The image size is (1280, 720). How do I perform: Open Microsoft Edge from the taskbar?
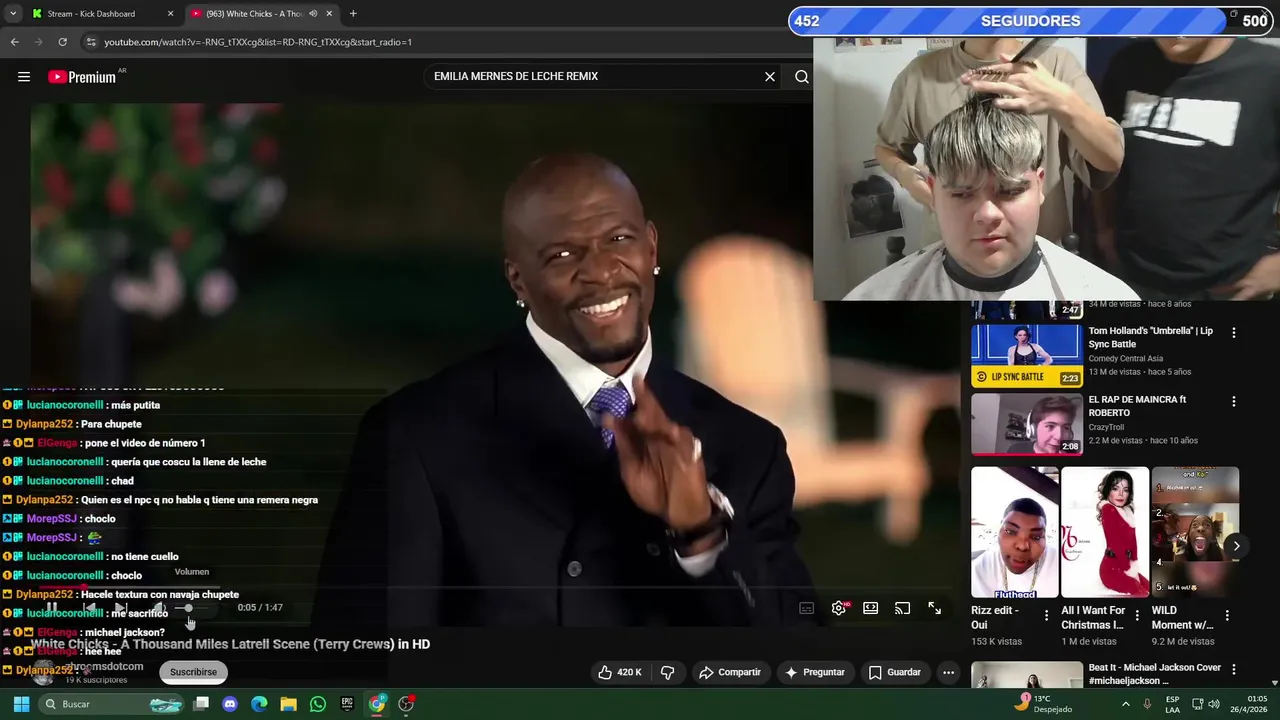(x=259, y=704)
